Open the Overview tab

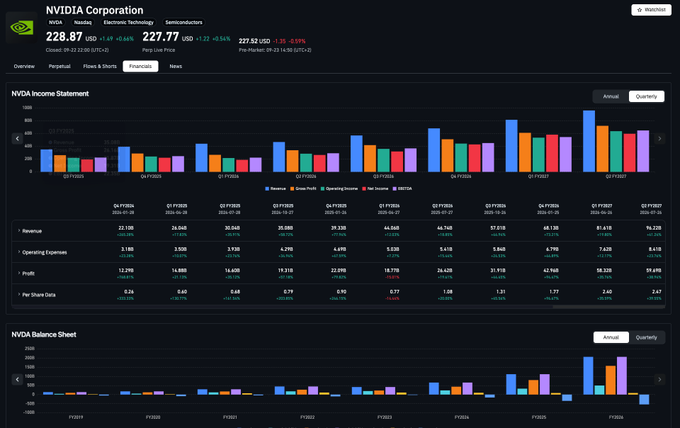tap(24, 66)
